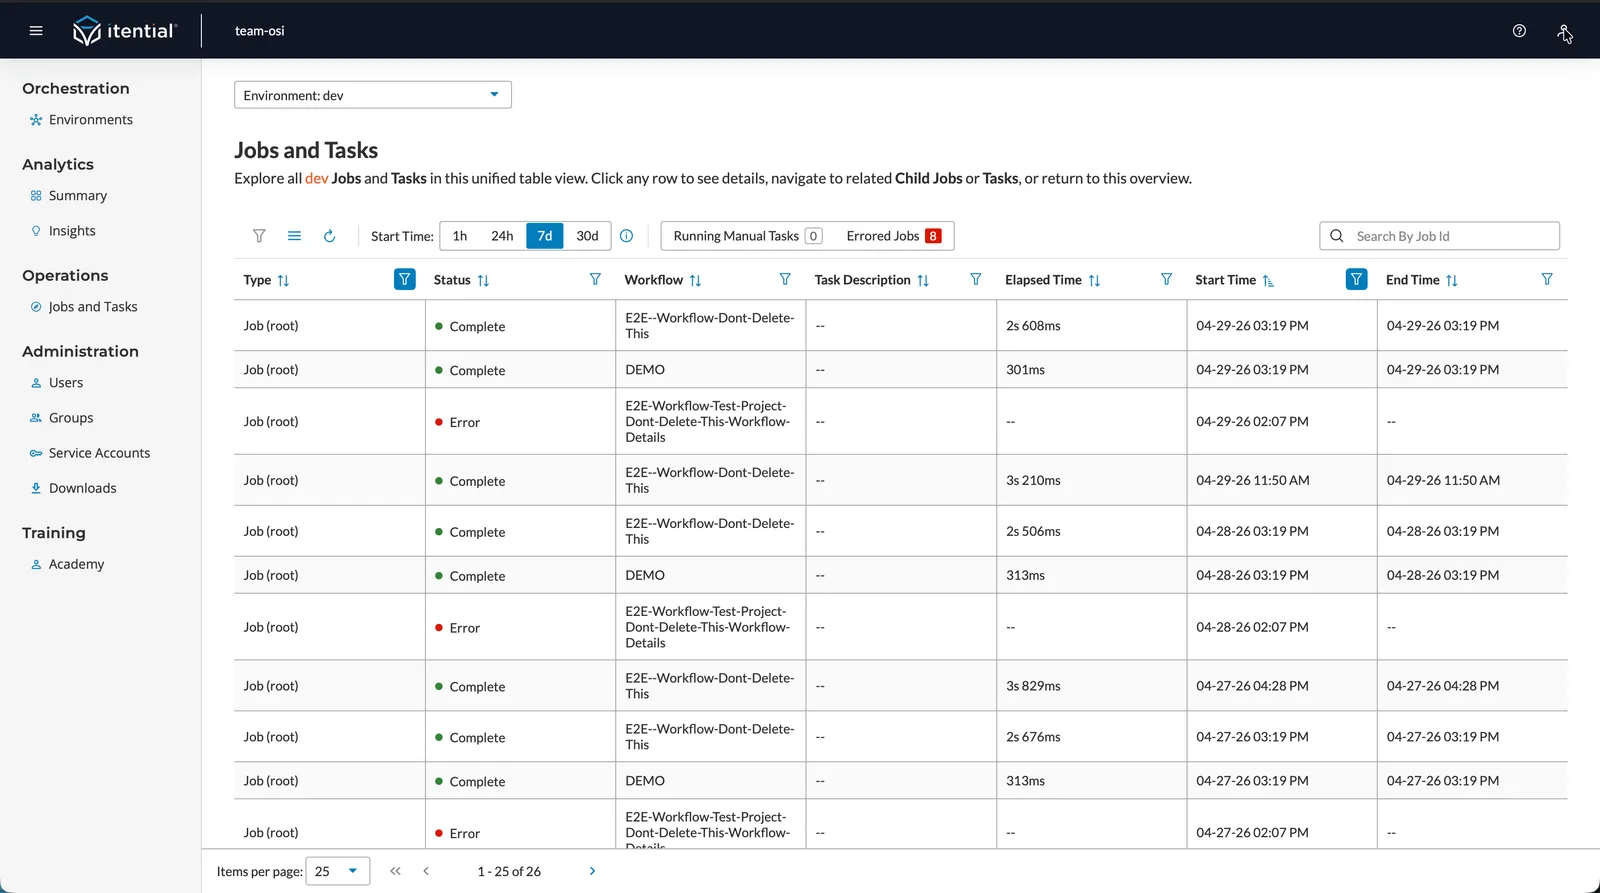Select the 7d start time range
Viewport: 1600px width, 893px height.
tap(545, 236)
